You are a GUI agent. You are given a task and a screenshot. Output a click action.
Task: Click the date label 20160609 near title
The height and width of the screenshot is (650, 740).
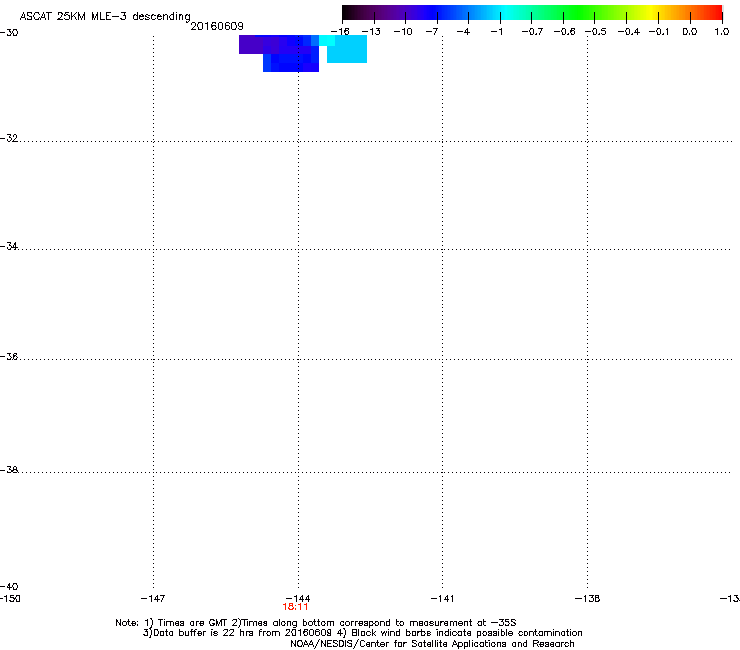tap(217, 26)
